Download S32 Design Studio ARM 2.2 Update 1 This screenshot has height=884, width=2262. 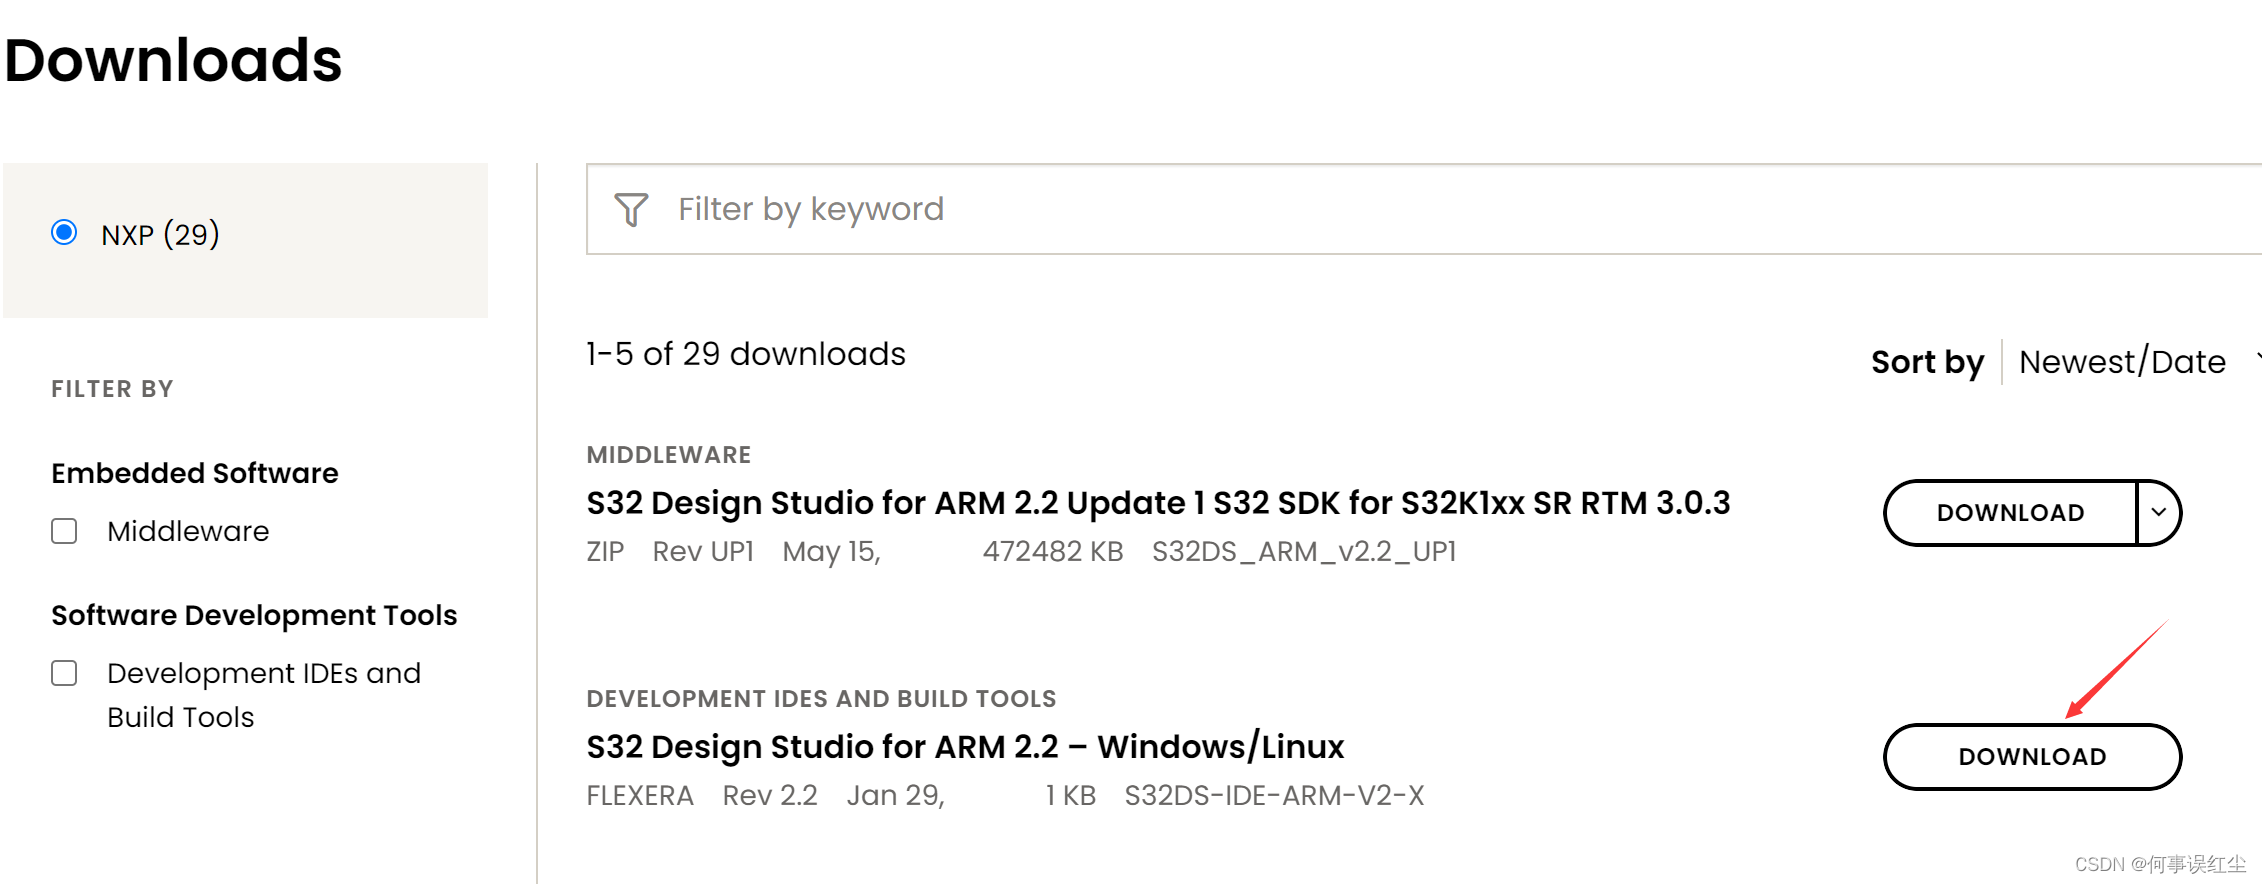(x=2010, y=513)
